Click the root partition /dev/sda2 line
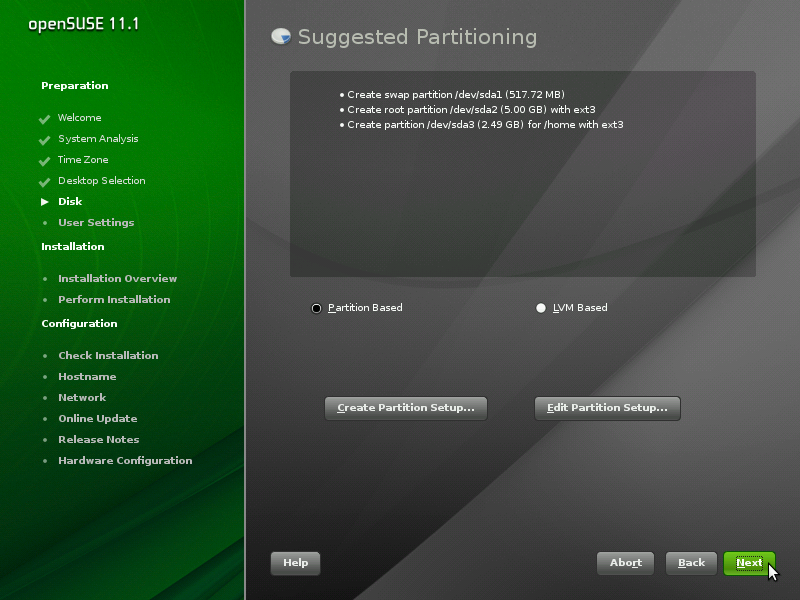Image resolution: width=800 pixels, height=600 pixels. [x=471, y=109]
